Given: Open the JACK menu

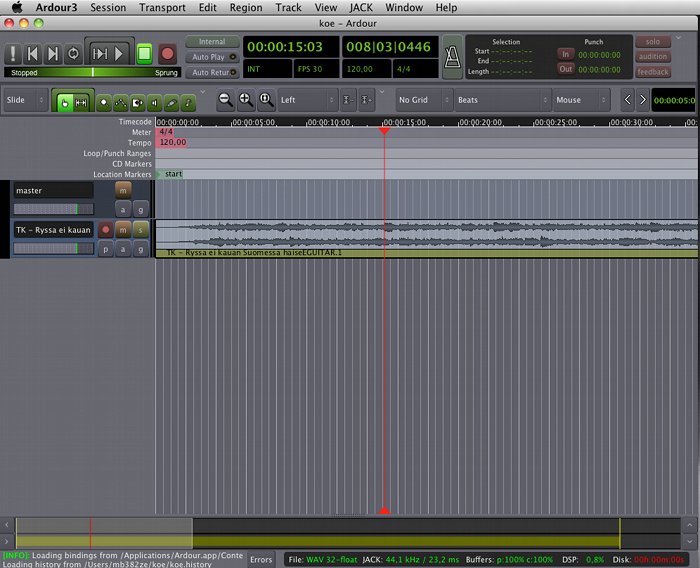Looking at the screenshot, I should coord(361,7).
